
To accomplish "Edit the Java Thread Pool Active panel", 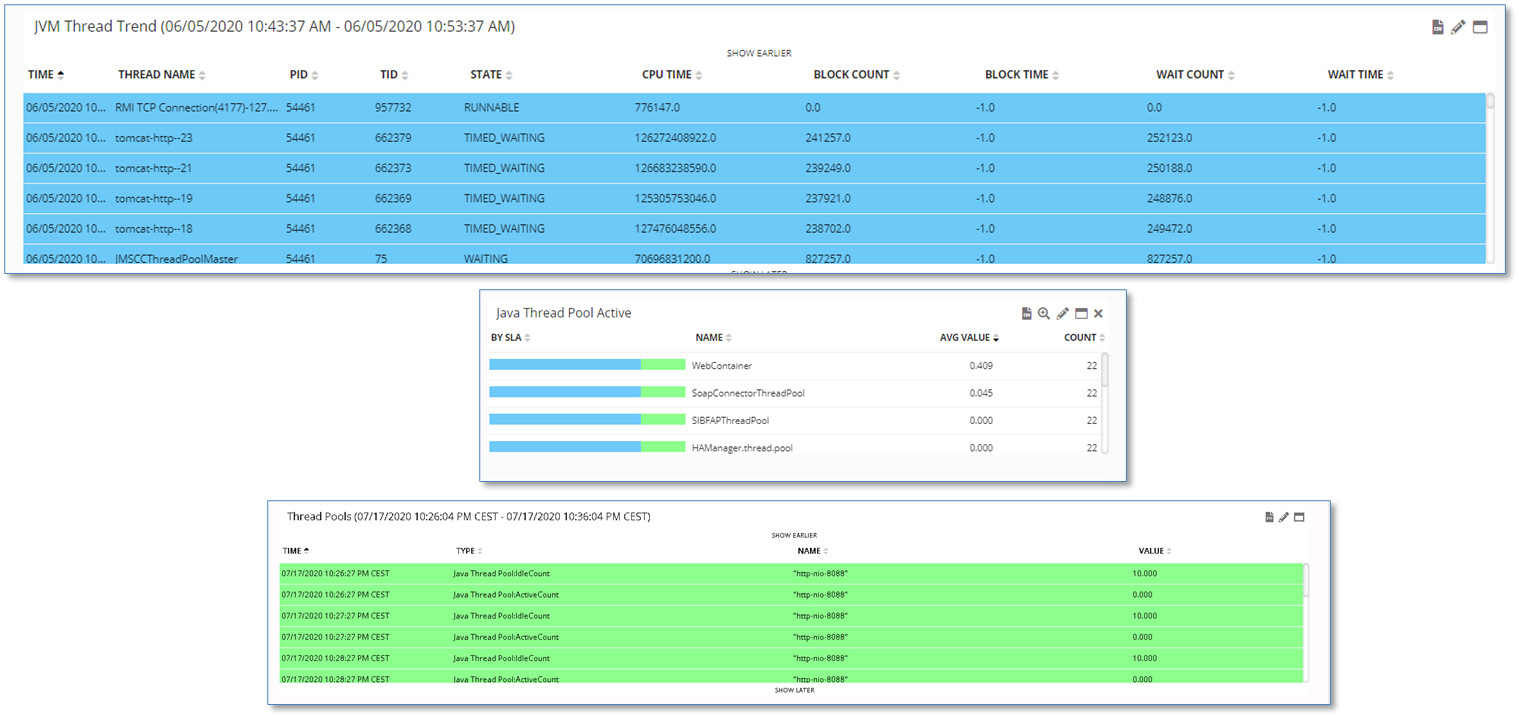I will coord(1063,314).
